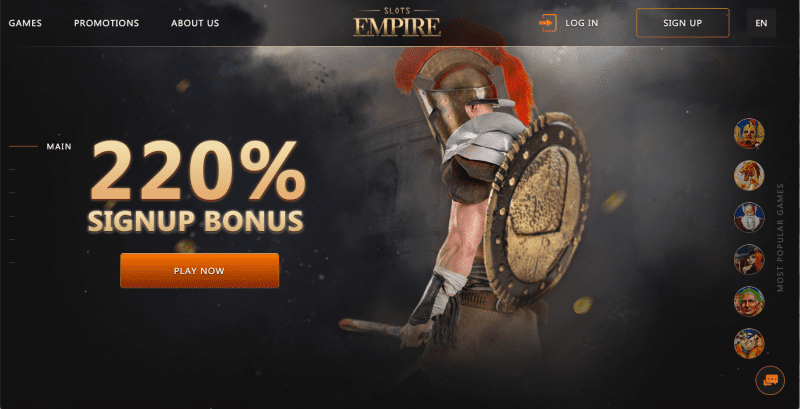Jump to the last slide indicator dash

pos(12,263)
